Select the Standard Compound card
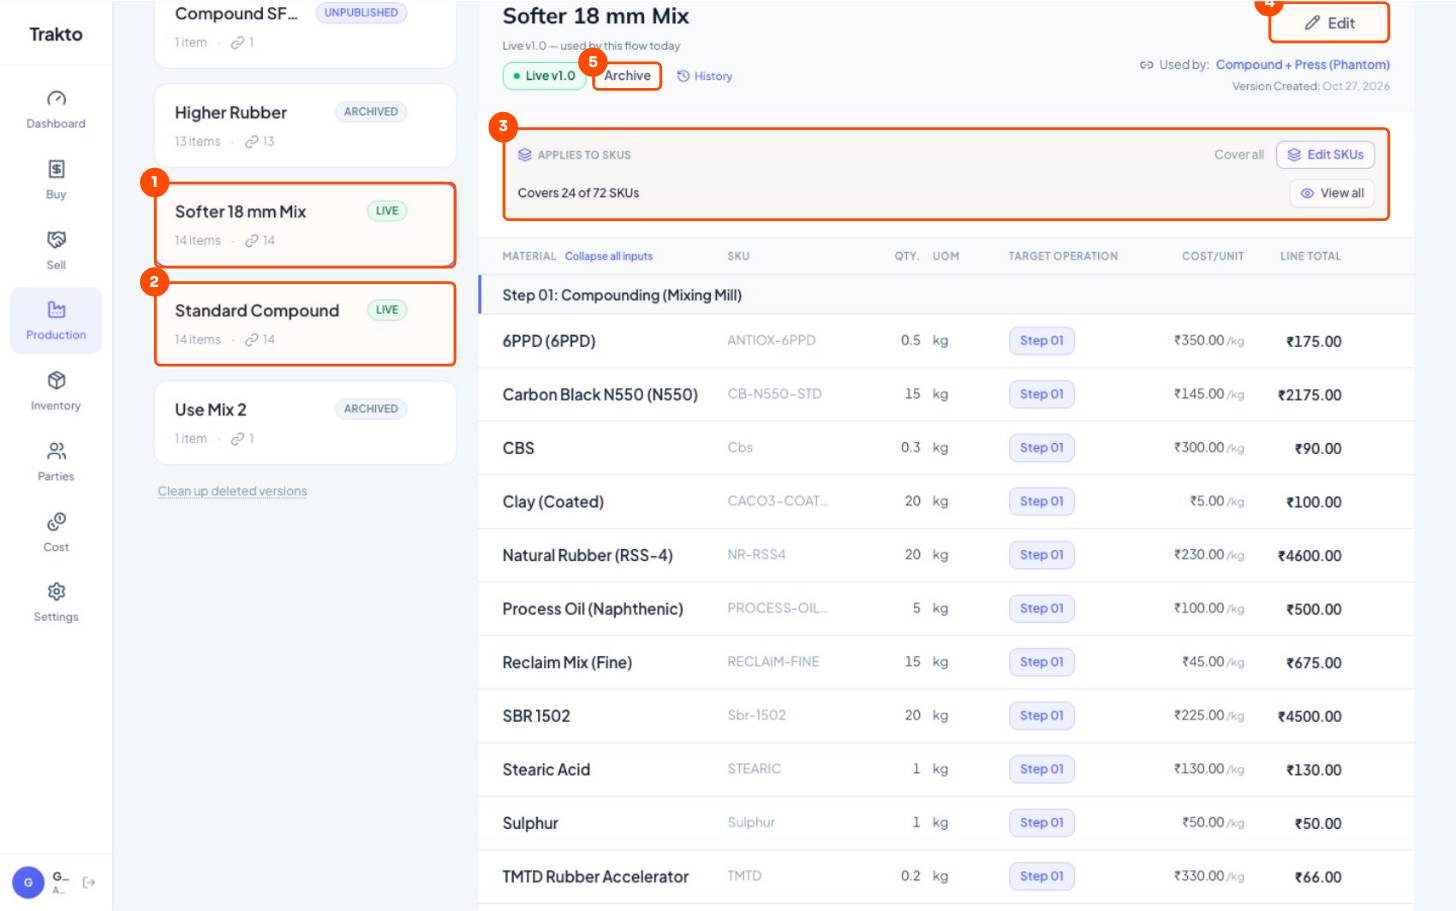 [305, 324]
